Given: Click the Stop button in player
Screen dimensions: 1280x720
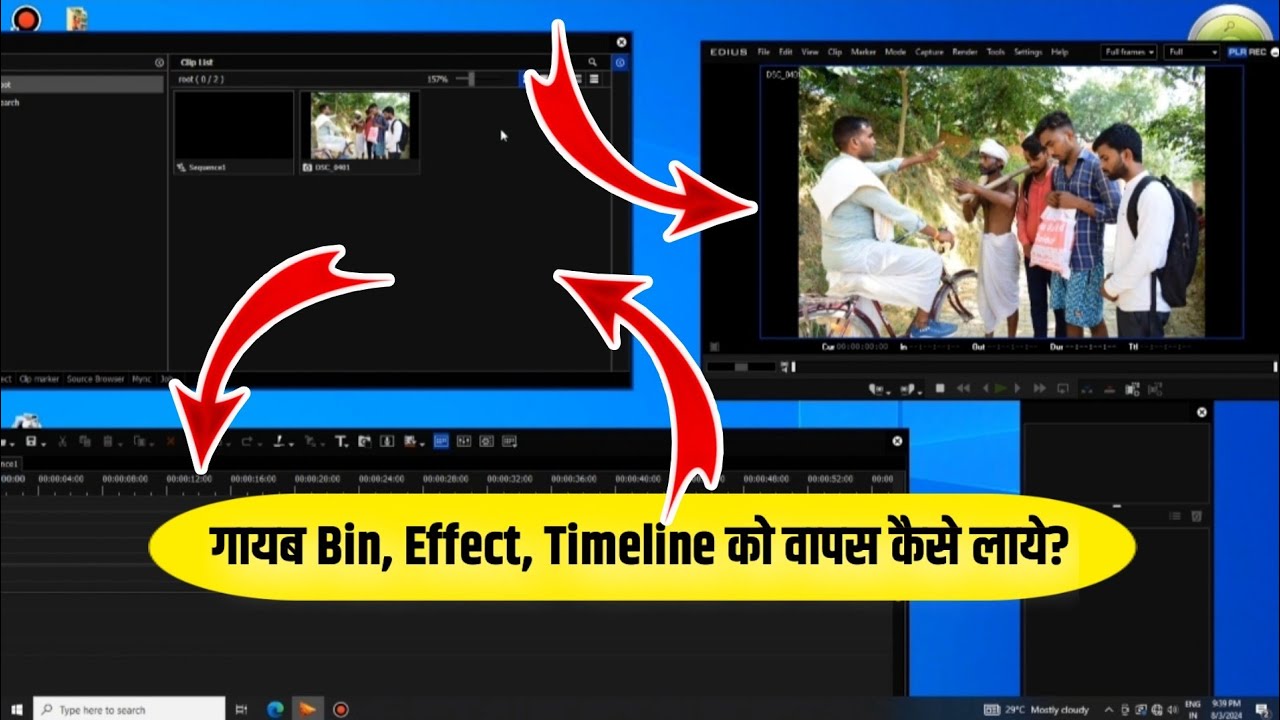Looking at the screenshot, I should point(940,388).
